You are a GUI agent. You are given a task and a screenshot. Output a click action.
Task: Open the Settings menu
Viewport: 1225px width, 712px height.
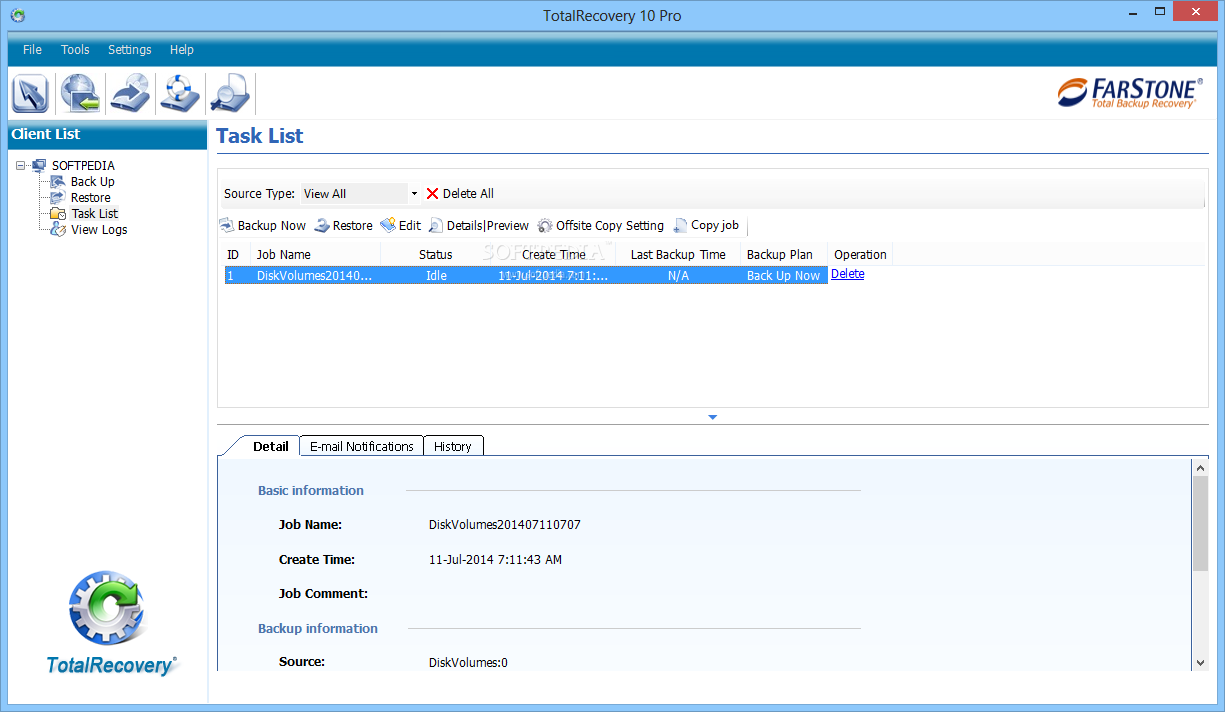pos(130,49)
